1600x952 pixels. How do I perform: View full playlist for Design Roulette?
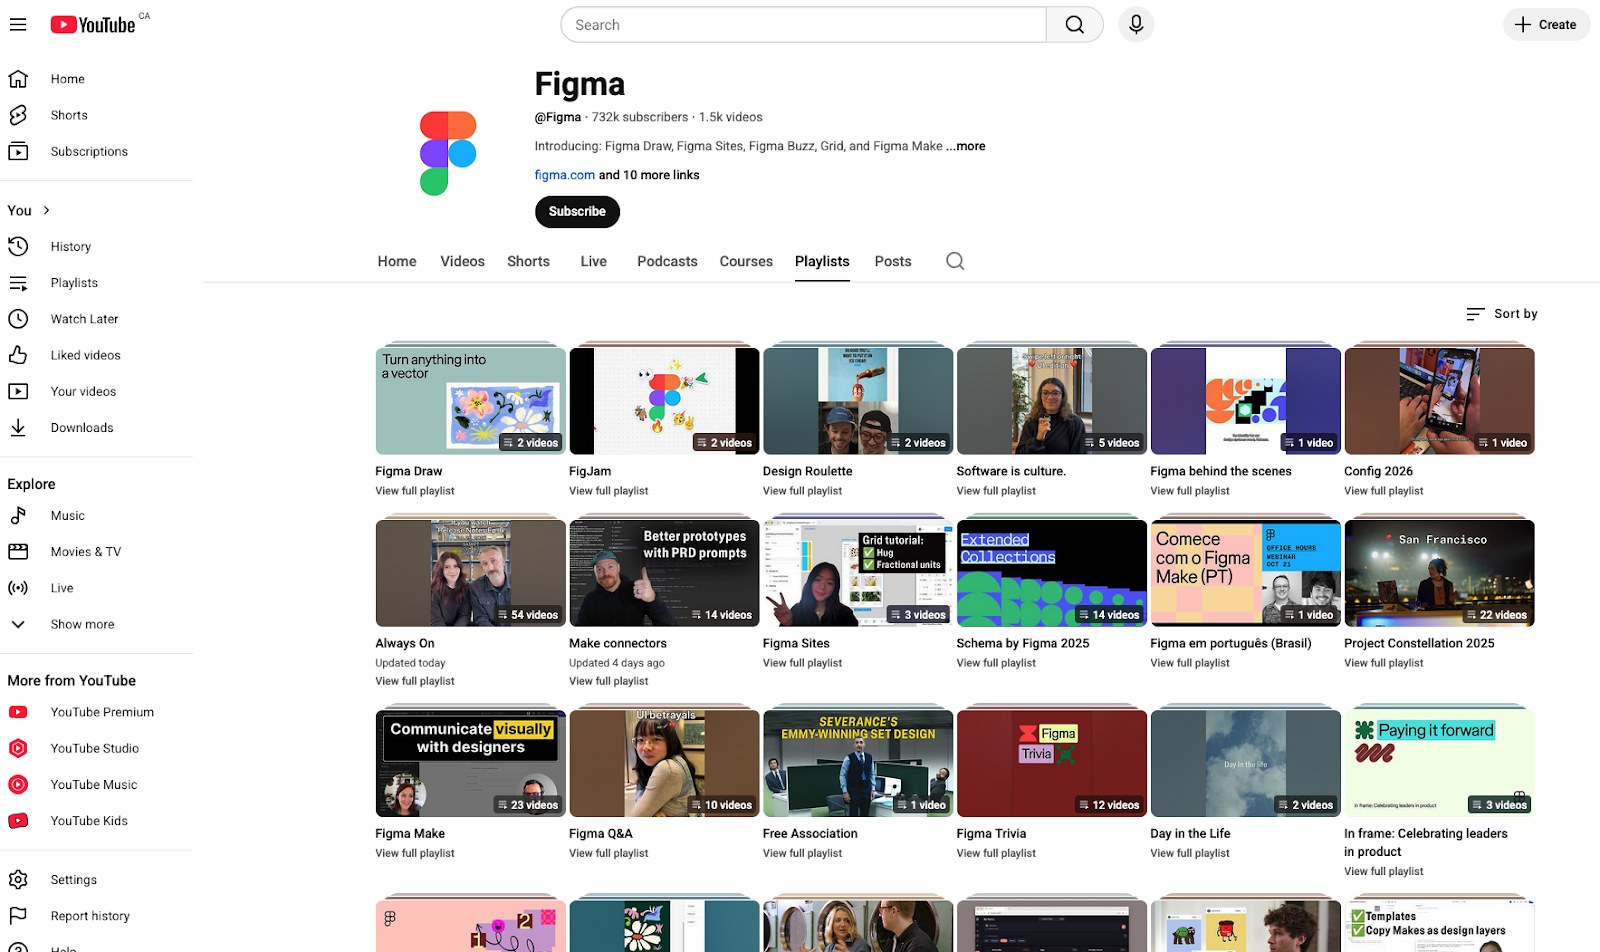click(x=802, y=491)
